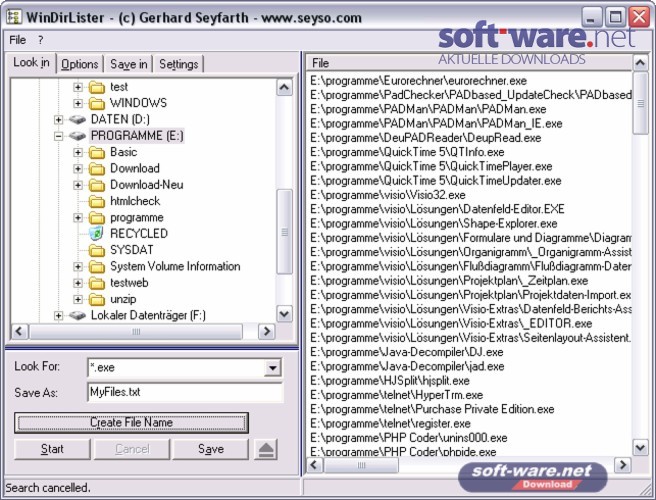Expand the test folder node
The image size is (656, 500).
click(x=78, y=87)
